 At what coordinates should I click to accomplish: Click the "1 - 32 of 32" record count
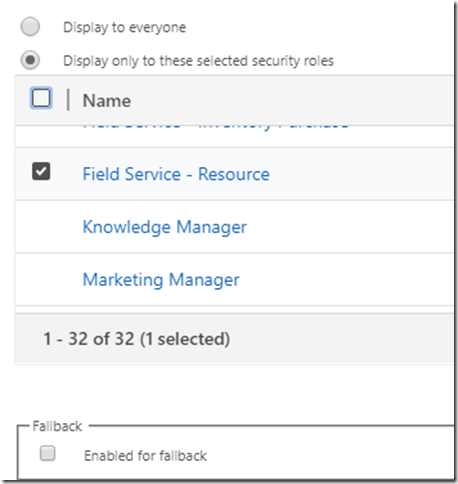tap(89, 339)
